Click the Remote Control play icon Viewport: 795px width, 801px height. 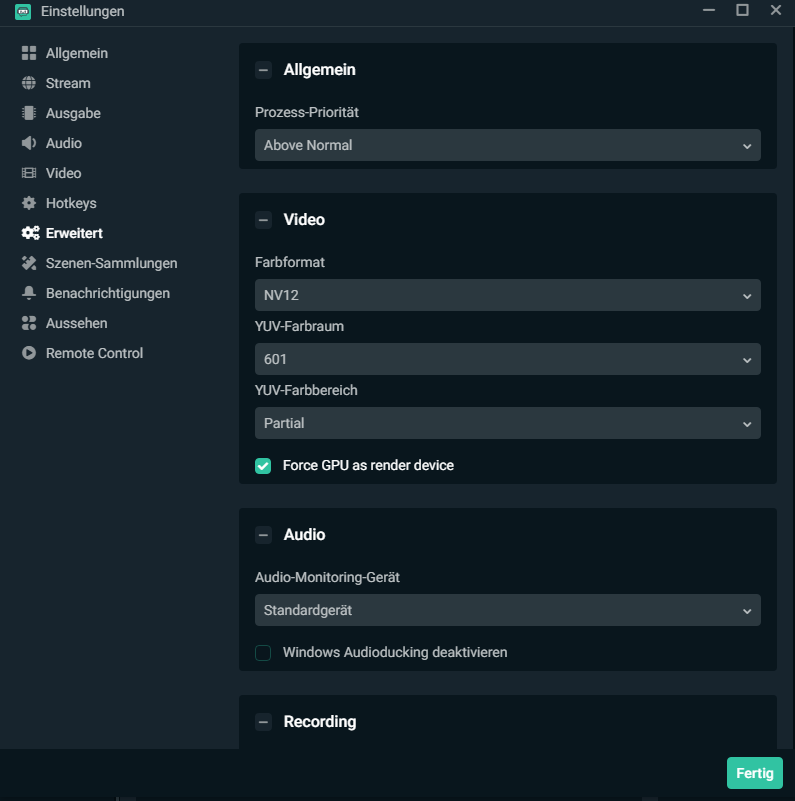point(29,353)
